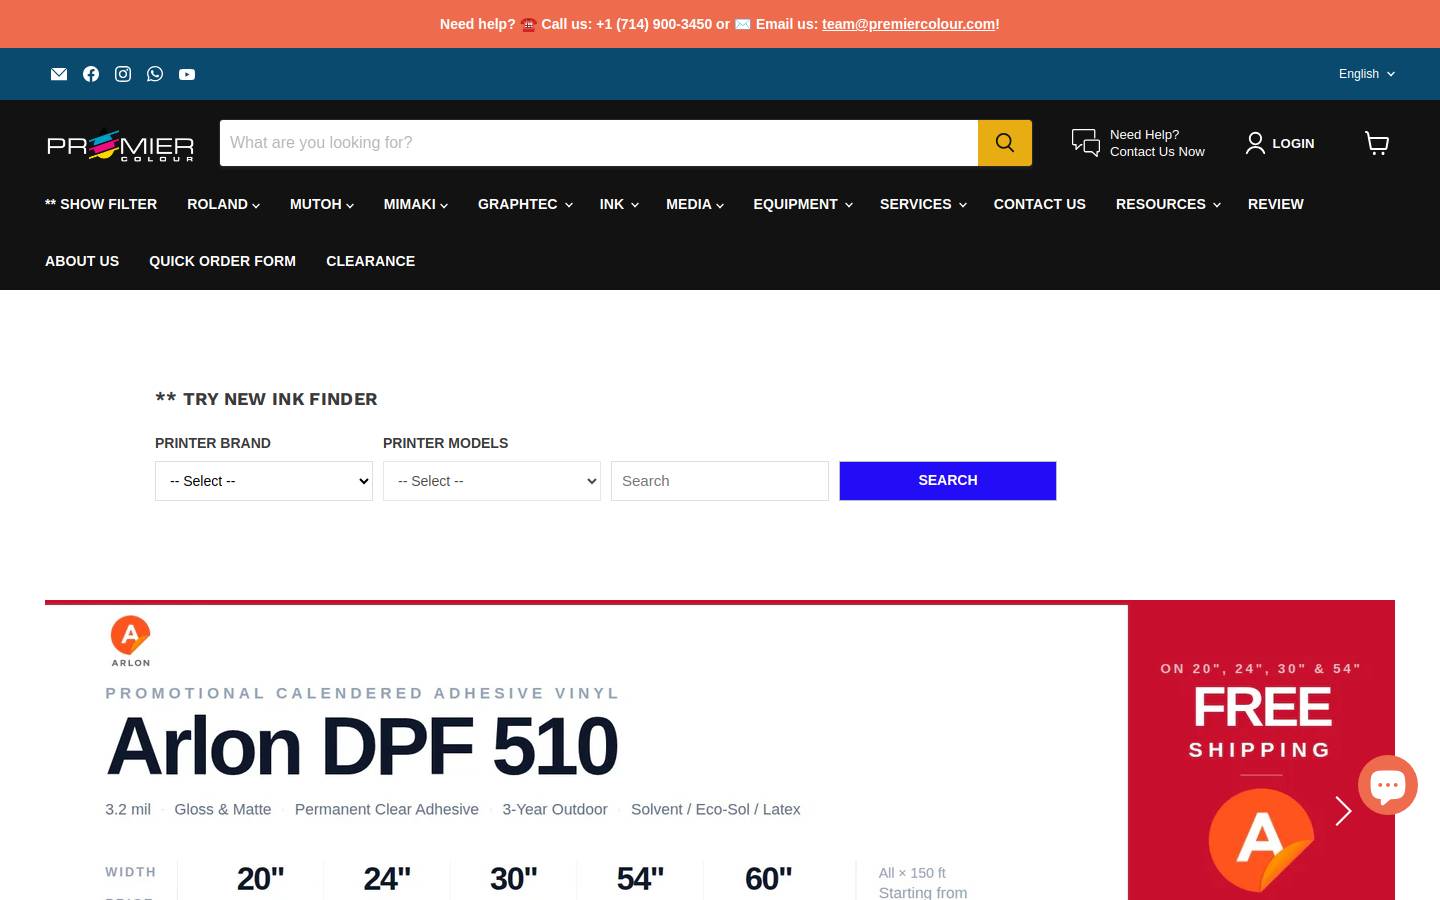Open the Printer Models select box
Image resolution: width=1440 pixels, height=900 pixels.
[x=492, y=481]
